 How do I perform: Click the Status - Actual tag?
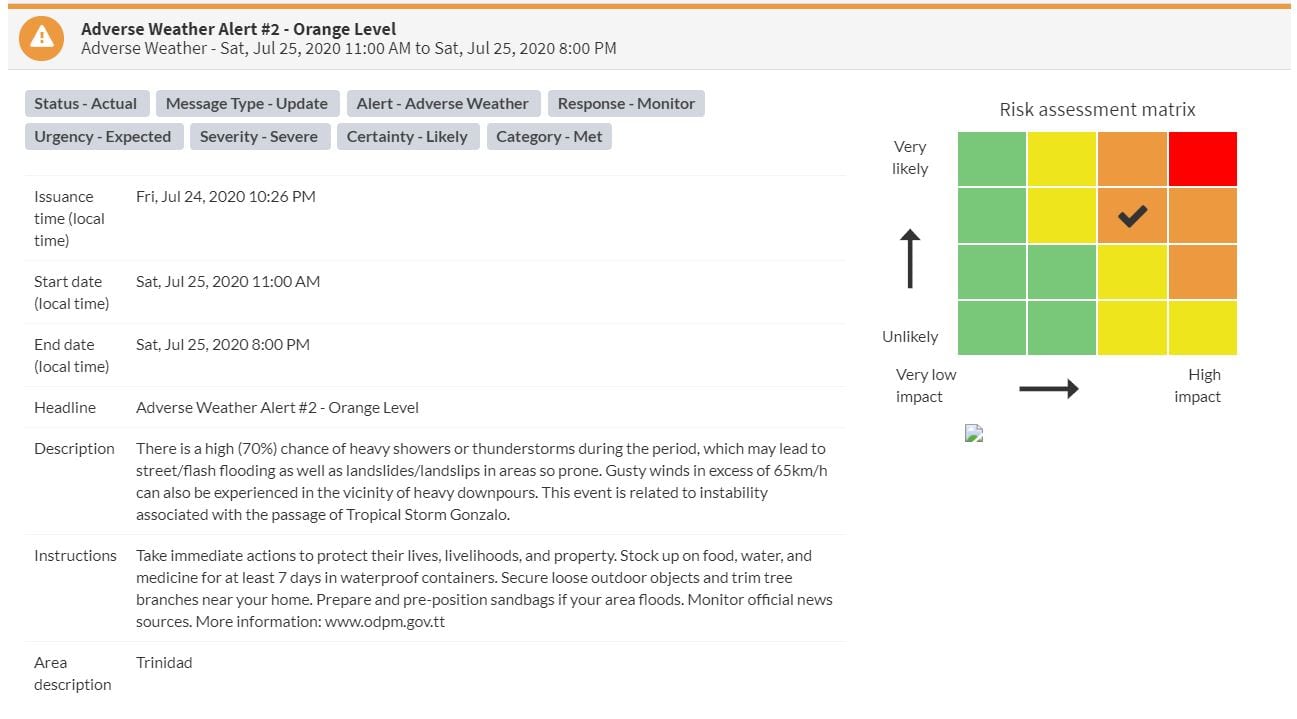(86, 104)
